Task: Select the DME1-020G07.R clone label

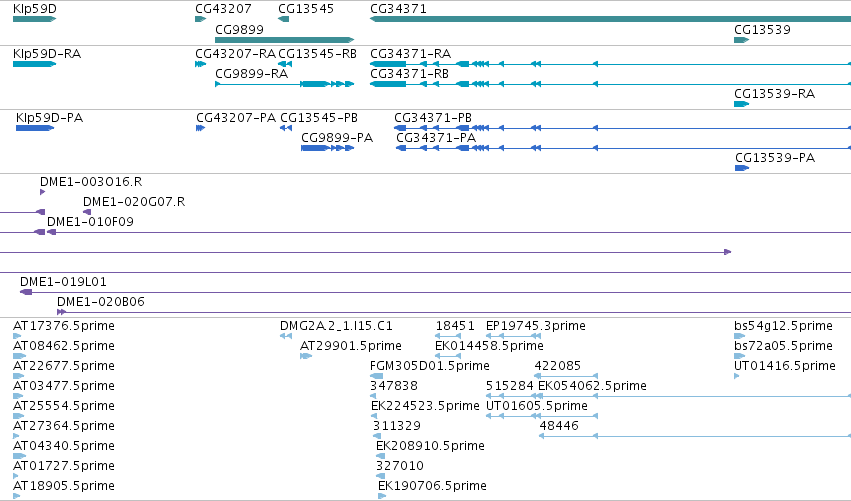Action: pyautogui.click(x=134, y=202)
